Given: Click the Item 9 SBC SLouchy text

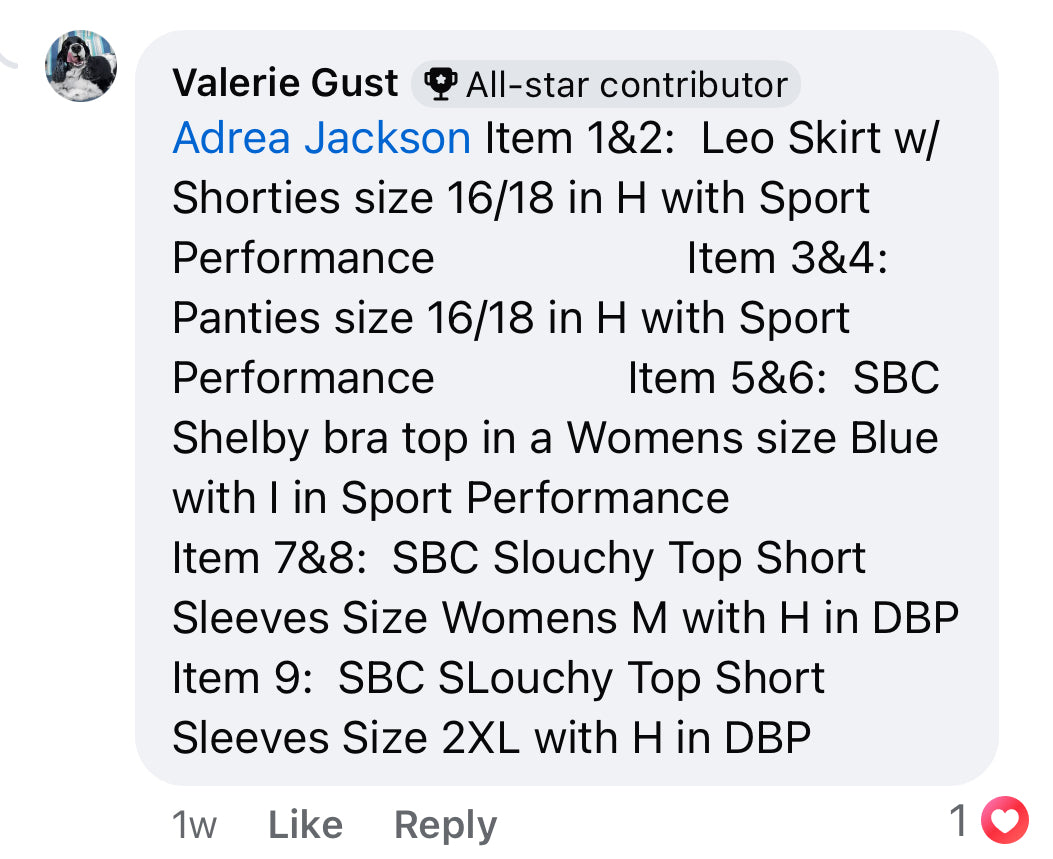Looking at the screenshot, I should [x=498, y=678].
